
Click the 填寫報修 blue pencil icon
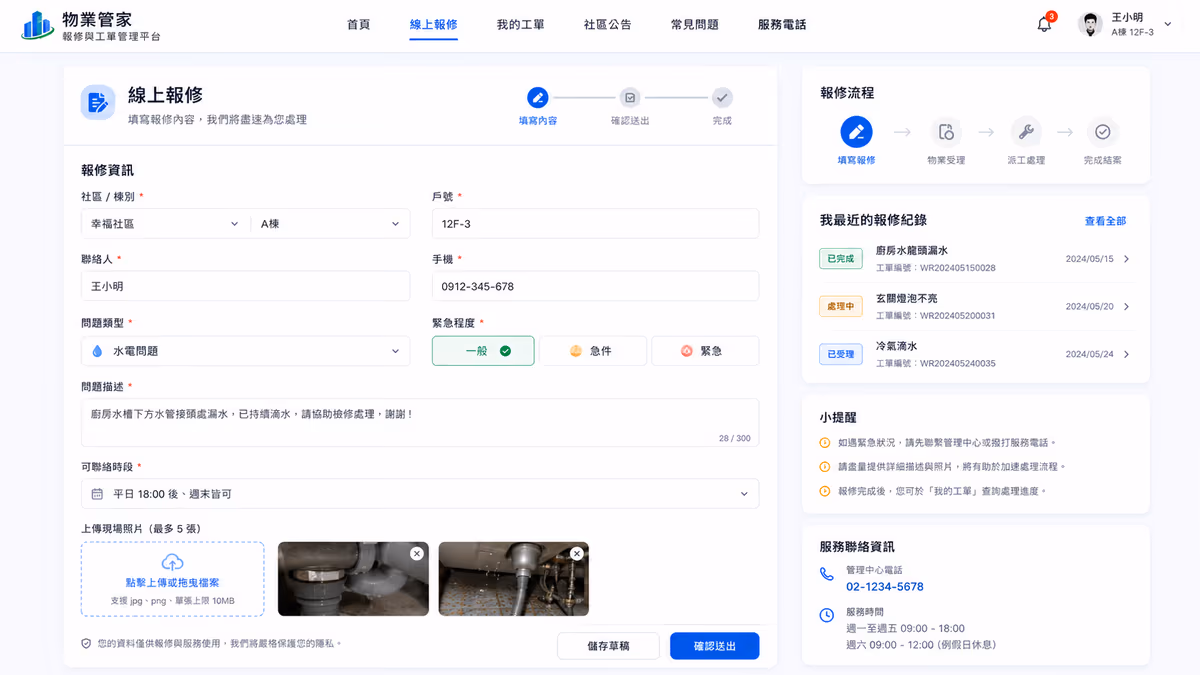point(856,132)
